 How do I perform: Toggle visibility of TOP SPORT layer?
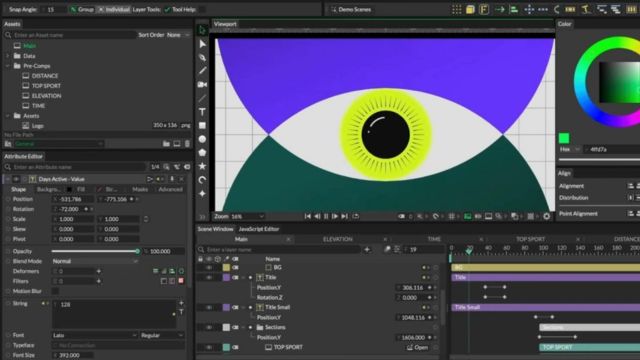coord(209,347)
